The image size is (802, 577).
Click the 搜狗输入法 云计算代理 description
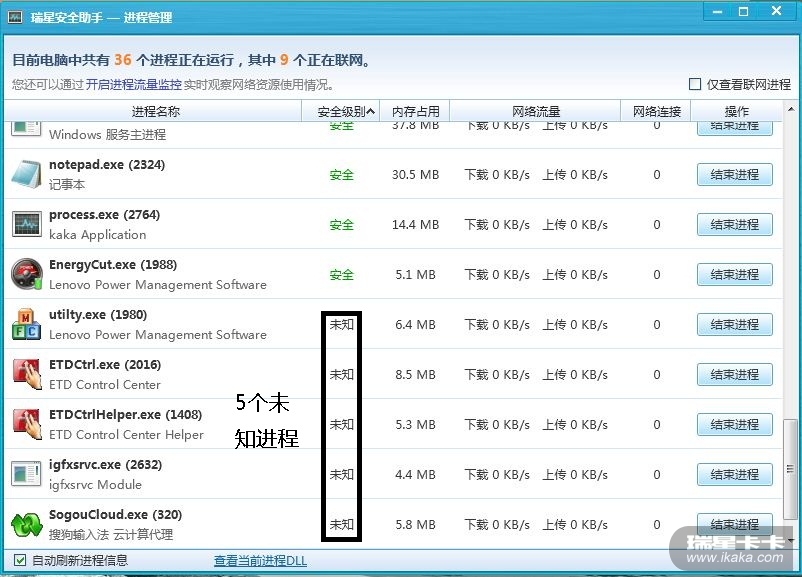pyautogui.click(x=111, y=535)
